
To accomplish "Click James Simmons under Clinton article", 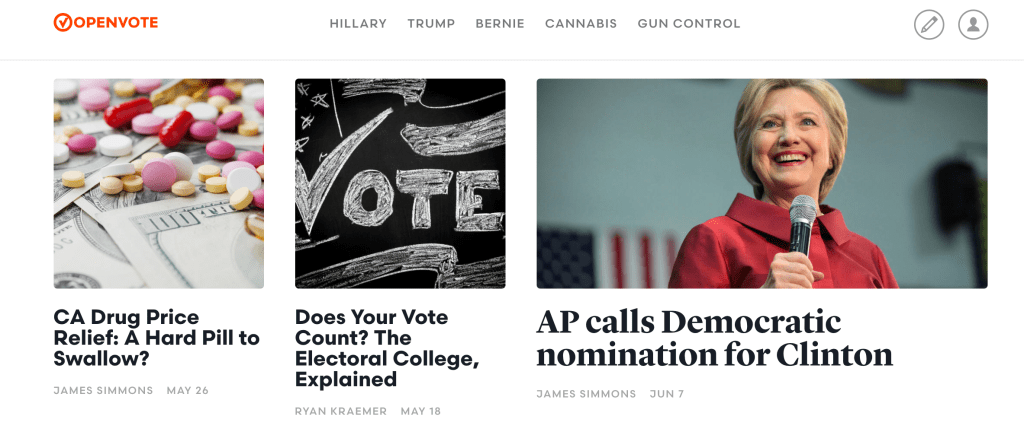I will click(586, 394).
